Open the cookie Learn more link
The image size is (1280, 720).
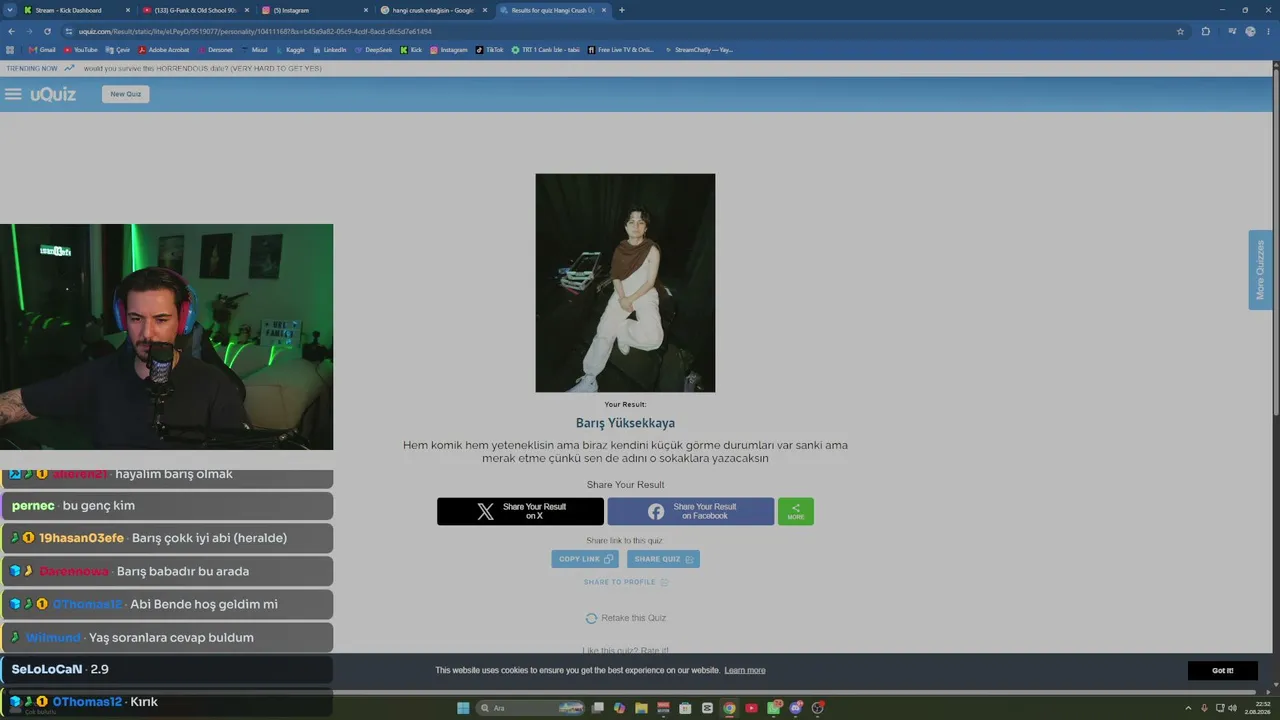[745, 670]
